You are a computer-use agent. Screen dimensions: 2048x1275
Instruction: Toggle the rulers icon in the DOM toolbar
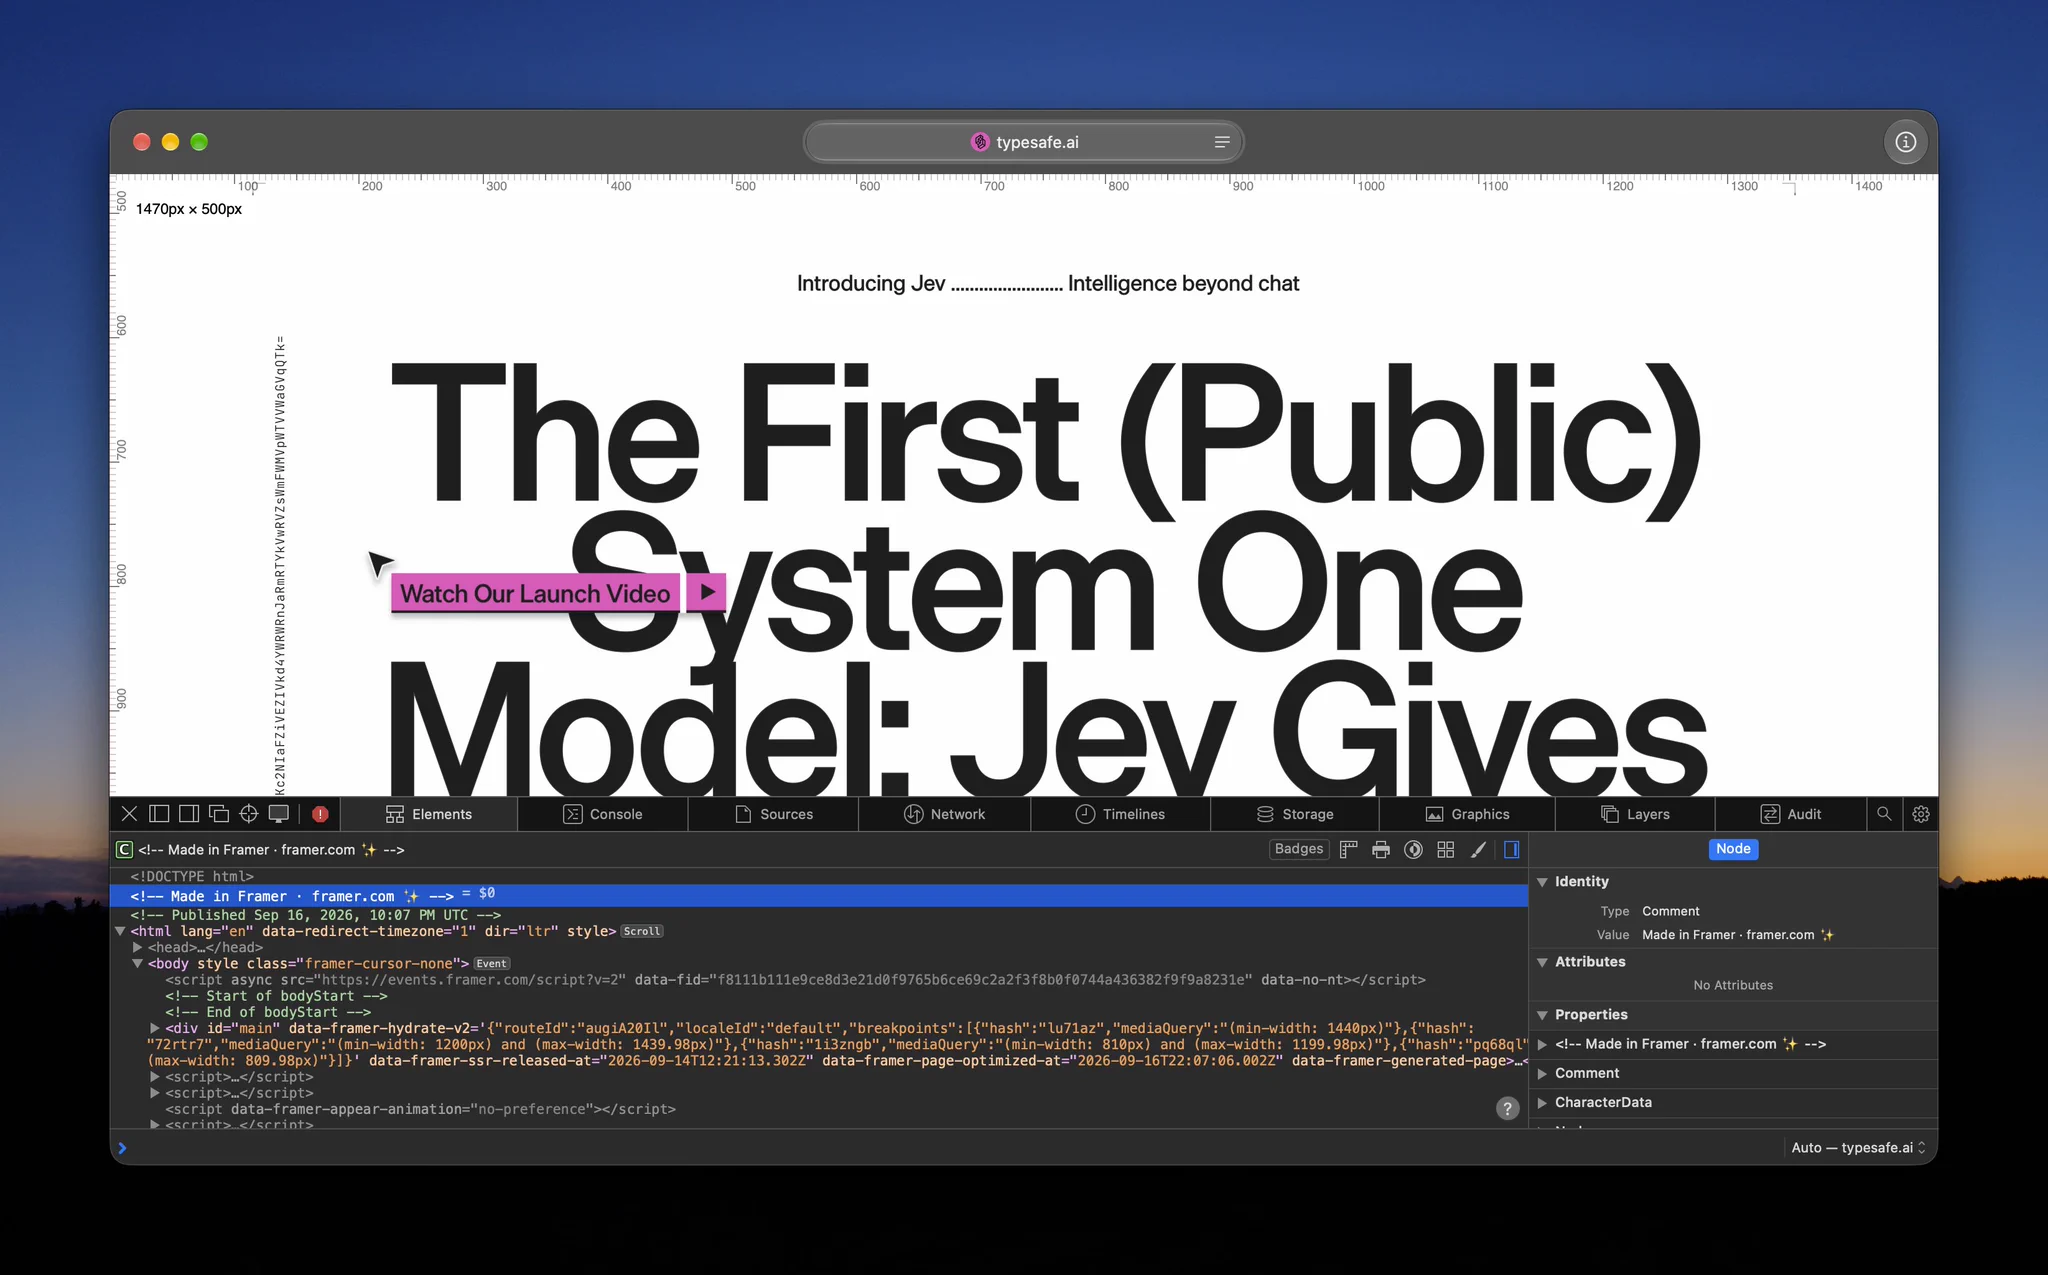coord(1348,849)
